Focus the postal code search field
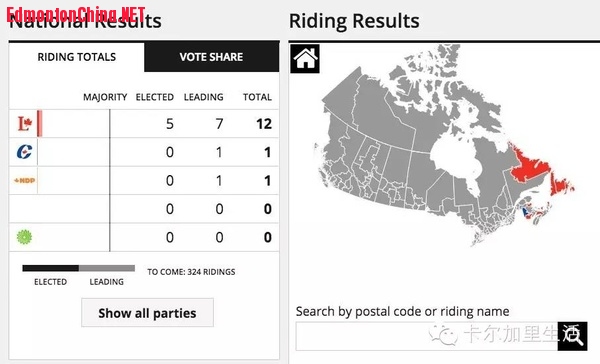Screen dimensions: 600x364 pos(426,336)
